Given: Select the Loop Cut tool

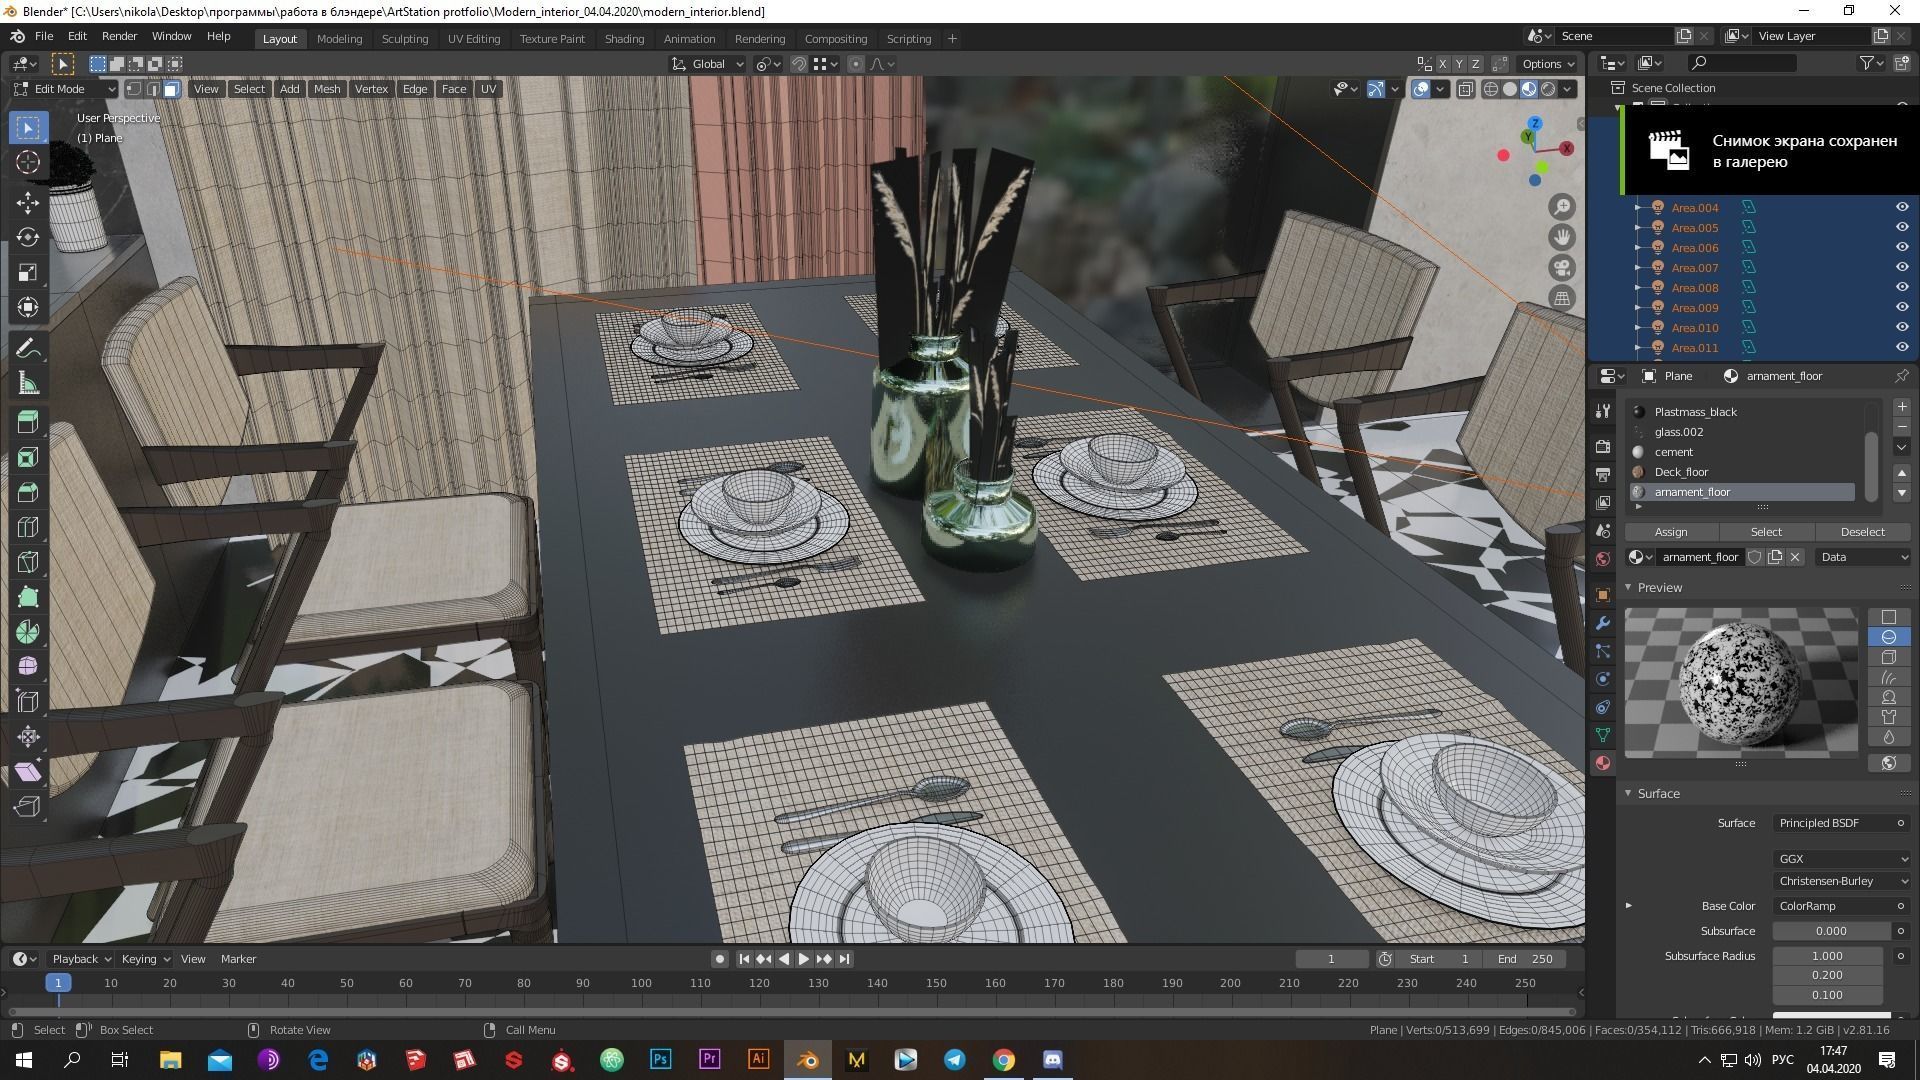Looking at the screenshot, I should point(28,527).
